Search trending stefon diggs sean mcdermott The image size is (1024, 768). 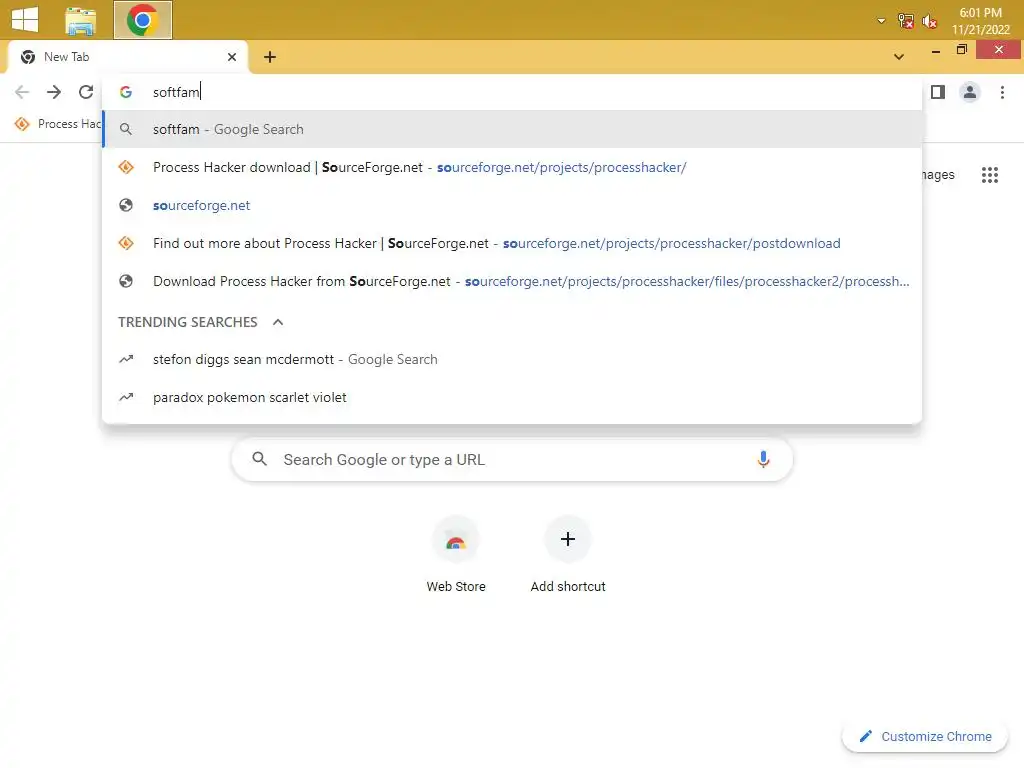click(512, 359)
